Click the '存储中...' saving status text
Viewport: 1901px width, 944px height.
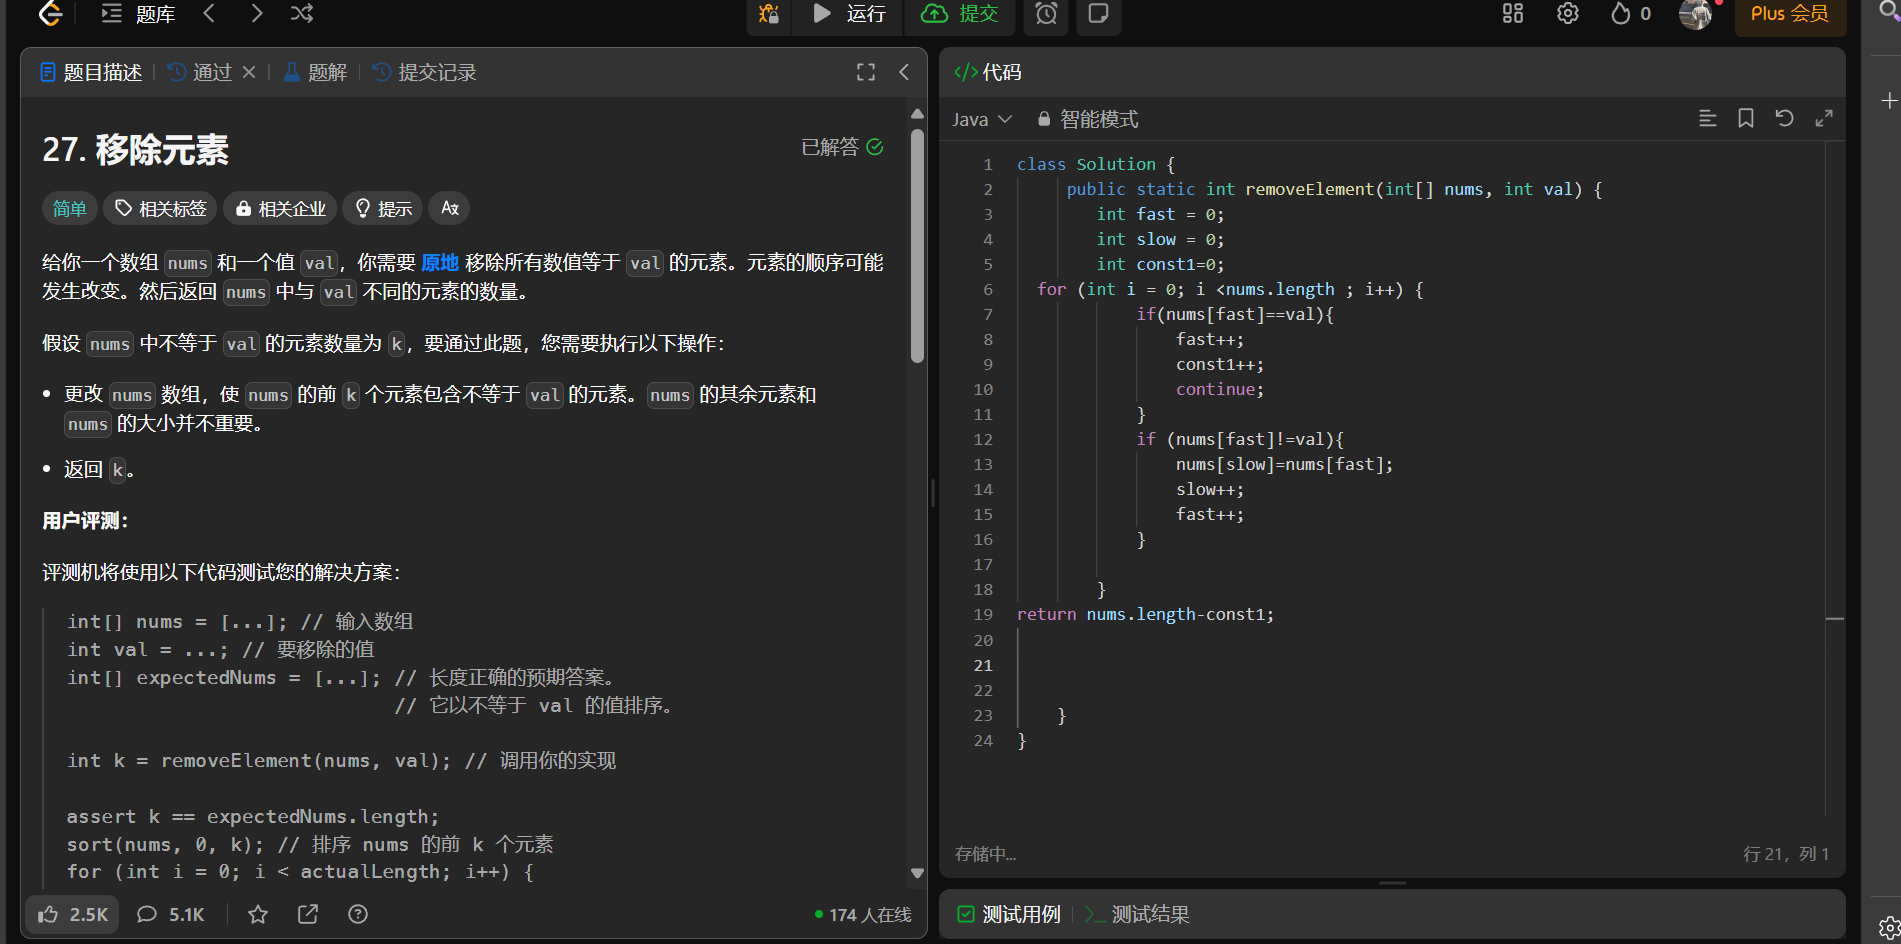pos(985,854)
